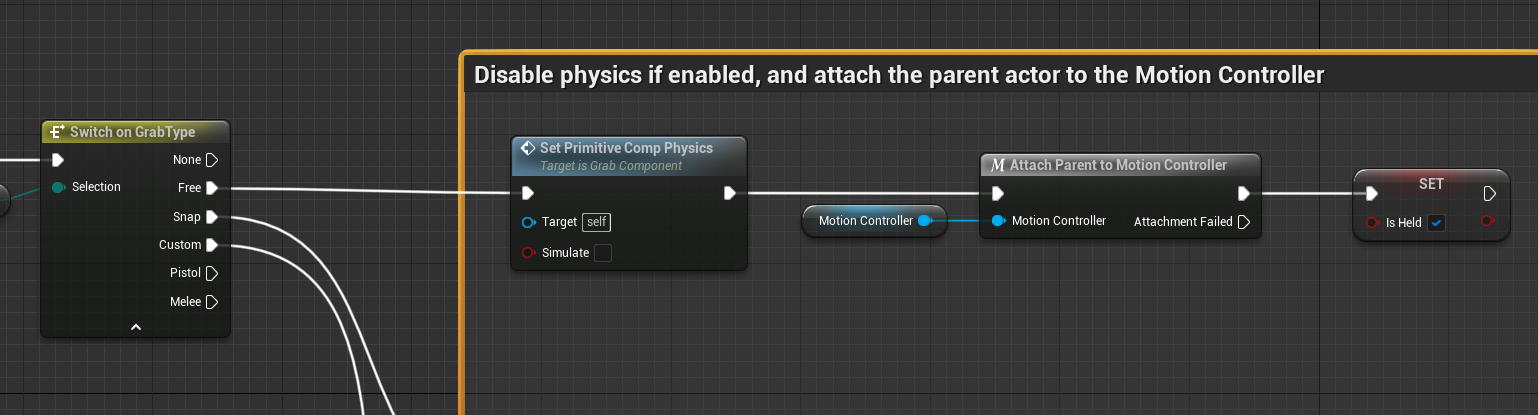Uncheck the Is Held checkbox
The width and height of the screenshot is (1538, 415).
1436,223
